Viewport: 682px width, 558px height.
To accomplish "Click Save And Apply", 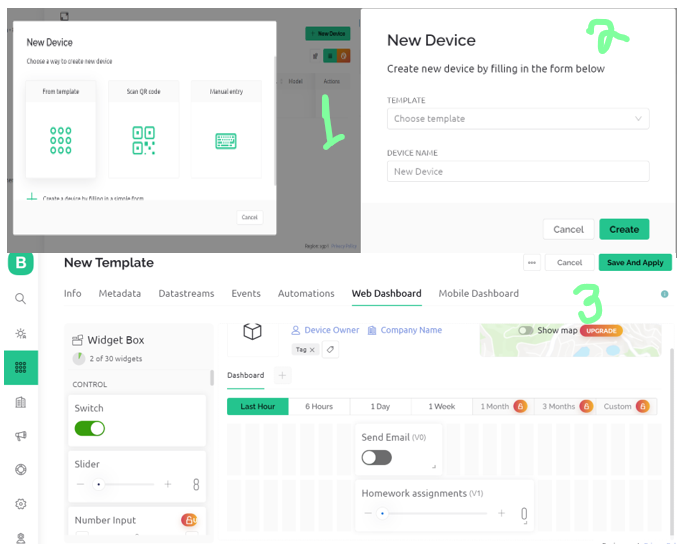I will click(635, 263).
